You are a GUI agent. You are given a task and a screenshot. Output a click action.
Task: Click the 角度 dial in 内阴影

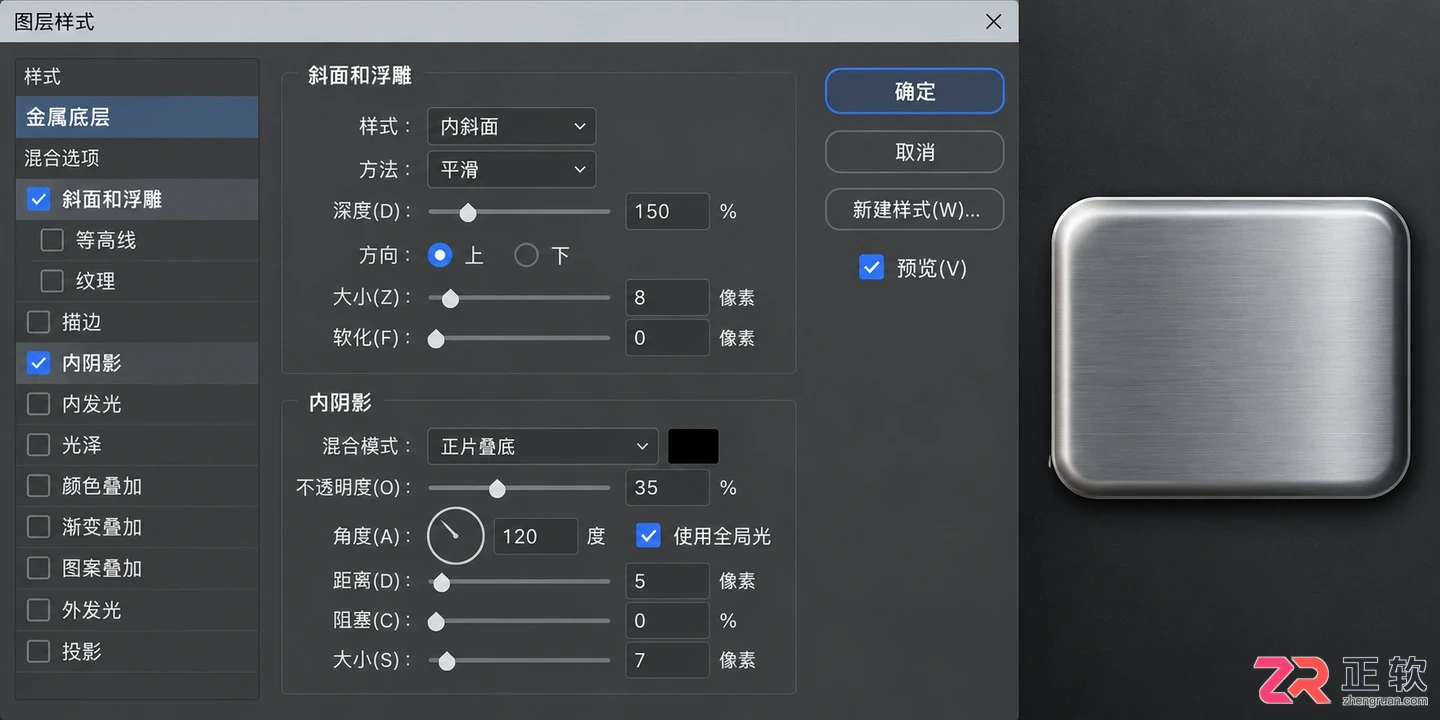[455, 536]
